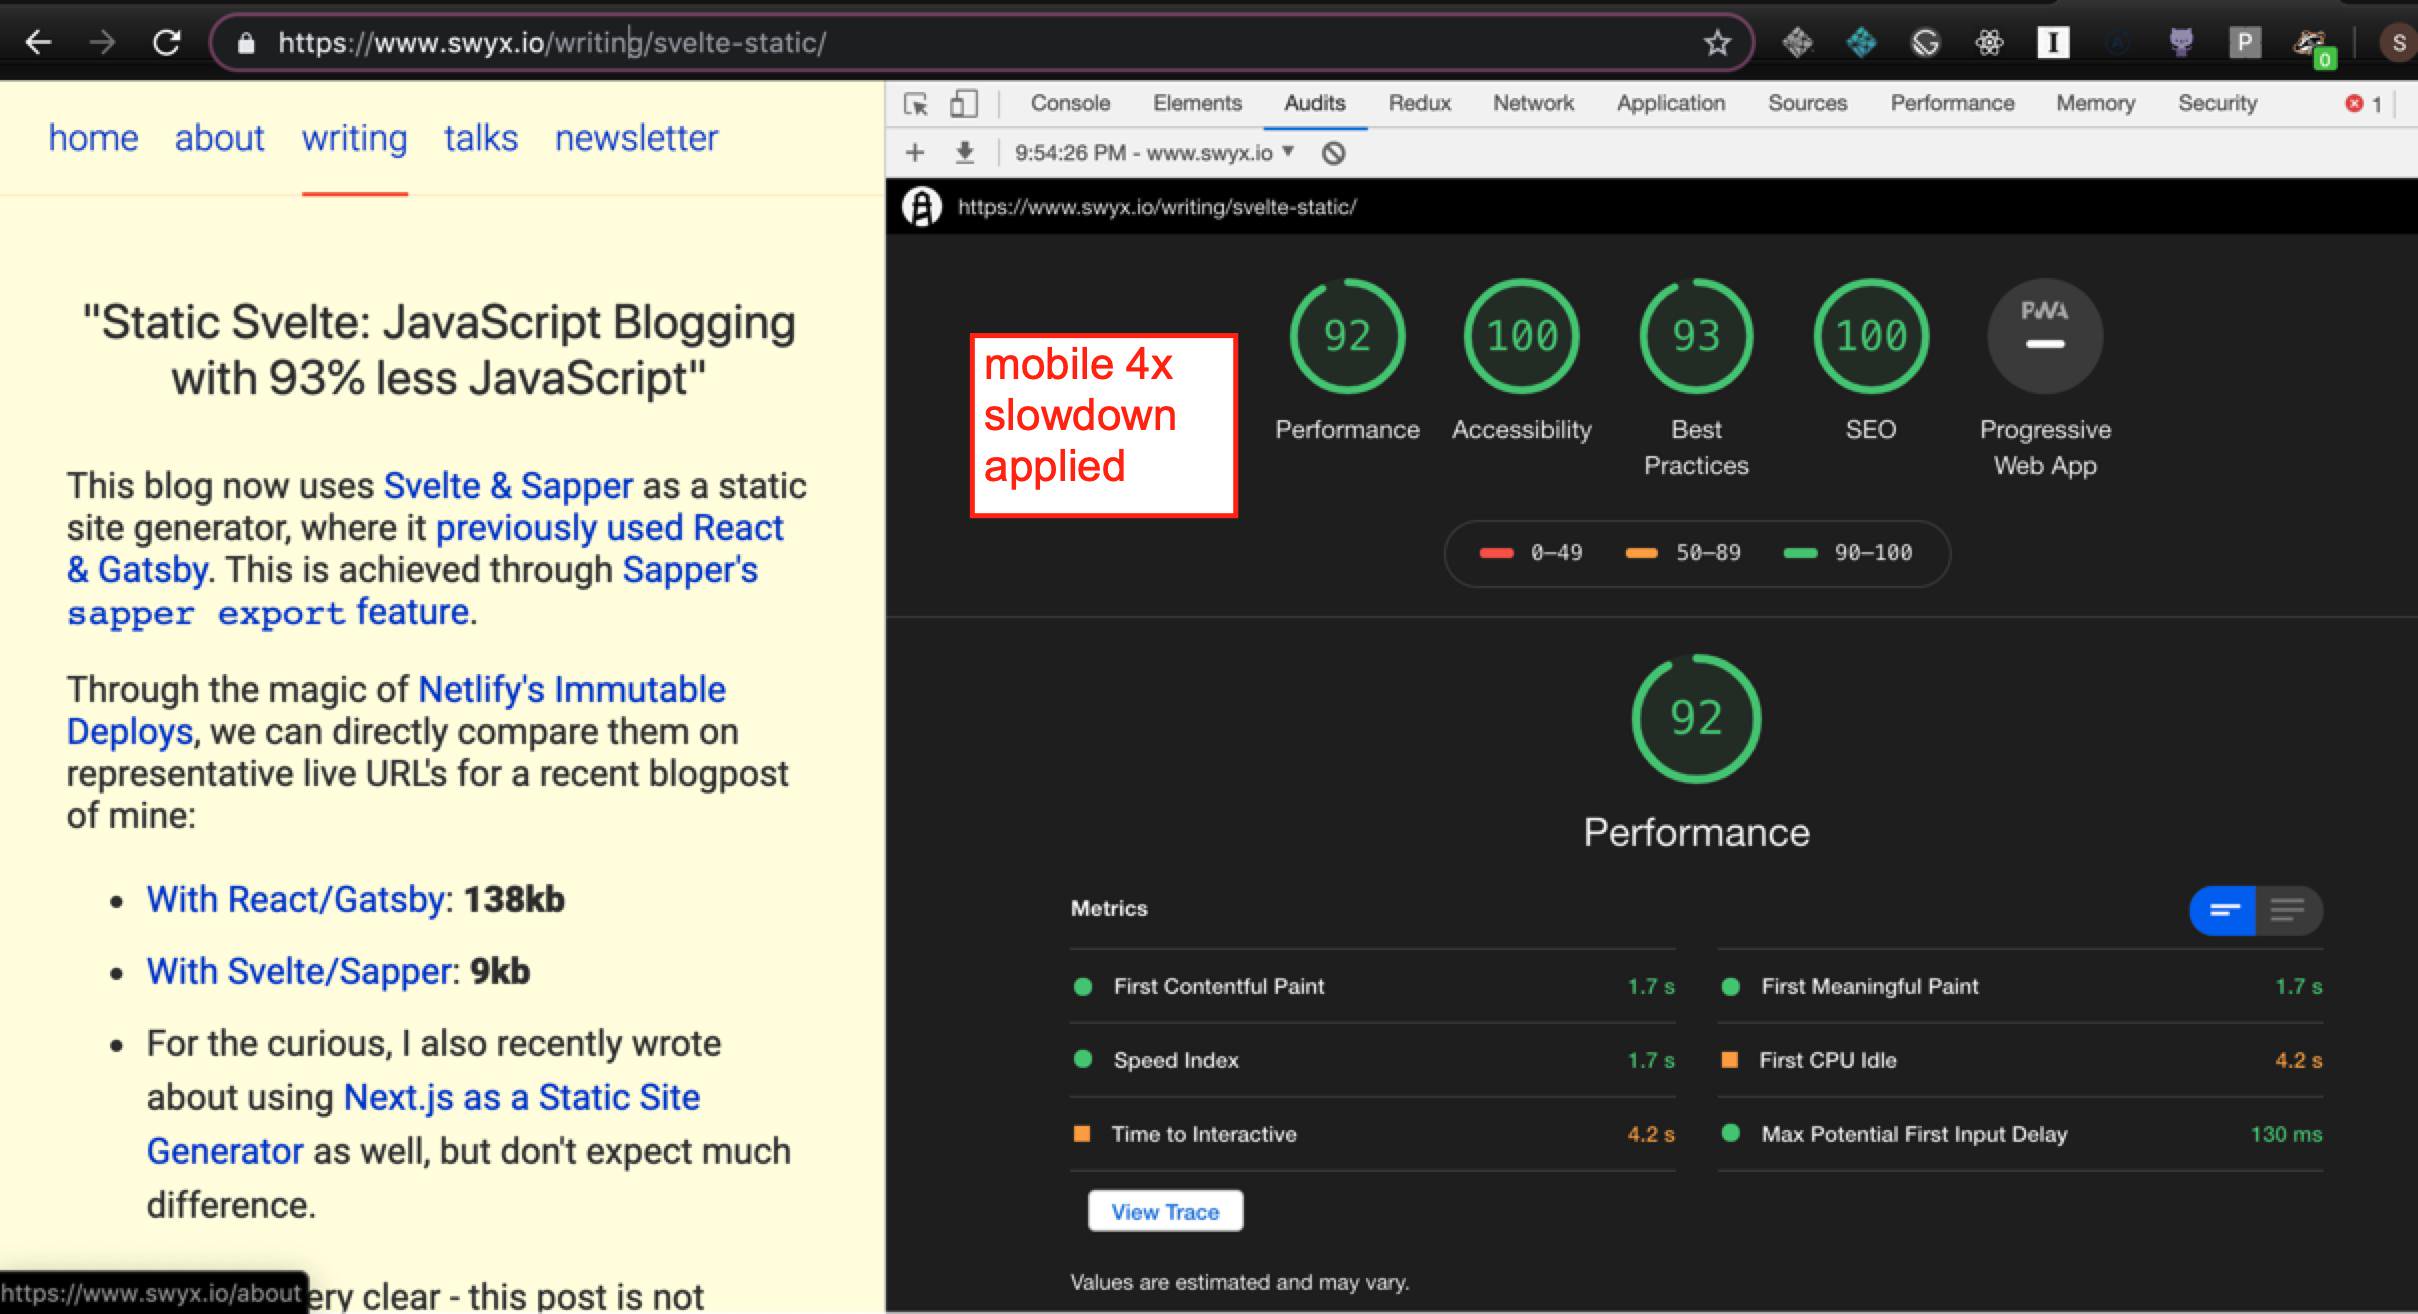Screen dimensions: 2418x1314
Task: Open the 'With React/Gatsby' link
Action: [x=296, y=899]
